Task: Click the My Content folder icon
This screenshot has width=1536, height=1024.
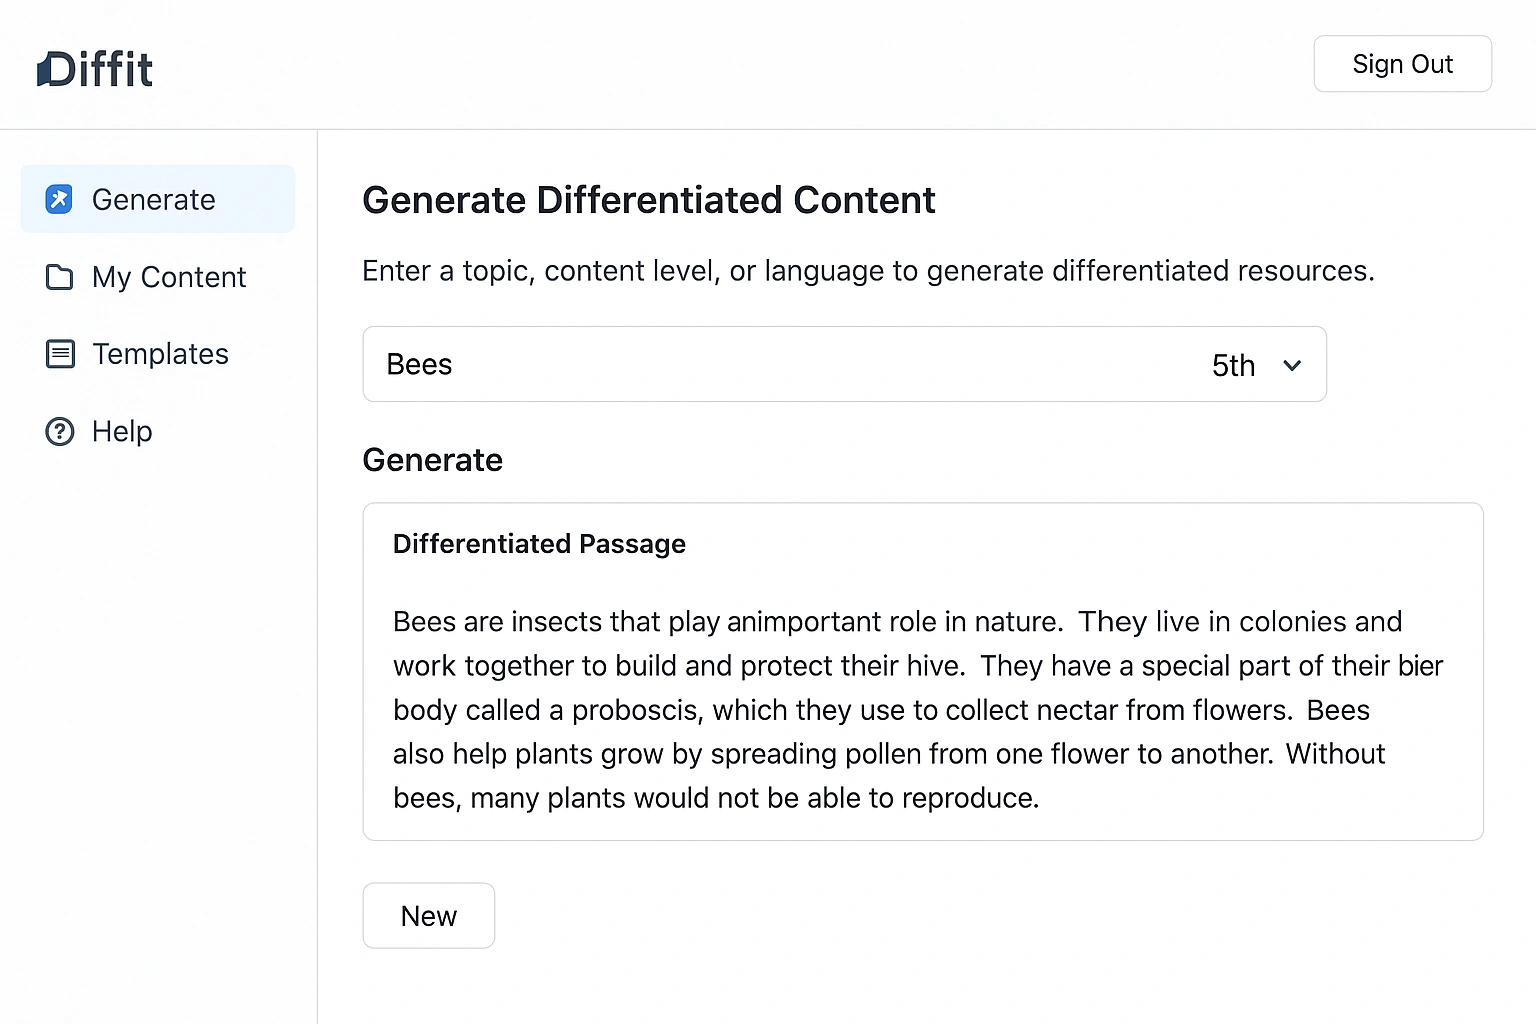Action: click(60, 277)
